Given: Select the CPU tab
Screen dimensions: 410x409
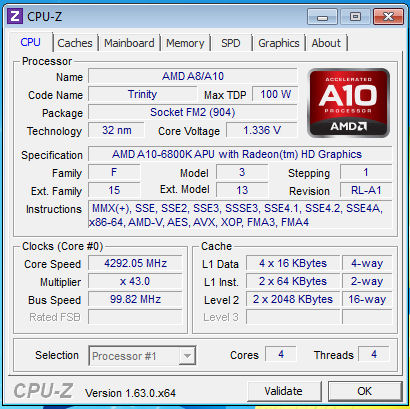Looking at the screenshot, I should pos(31,42).
